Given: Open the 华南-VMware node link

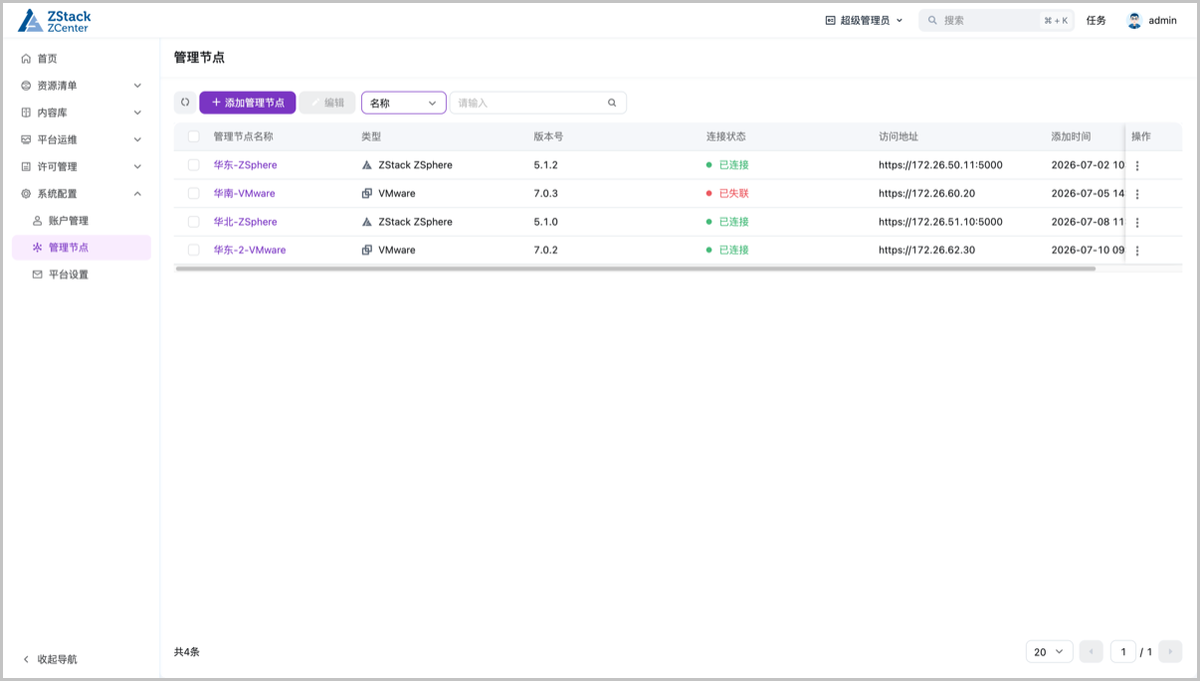Looking at the screenshot, I should pos(244,193).
